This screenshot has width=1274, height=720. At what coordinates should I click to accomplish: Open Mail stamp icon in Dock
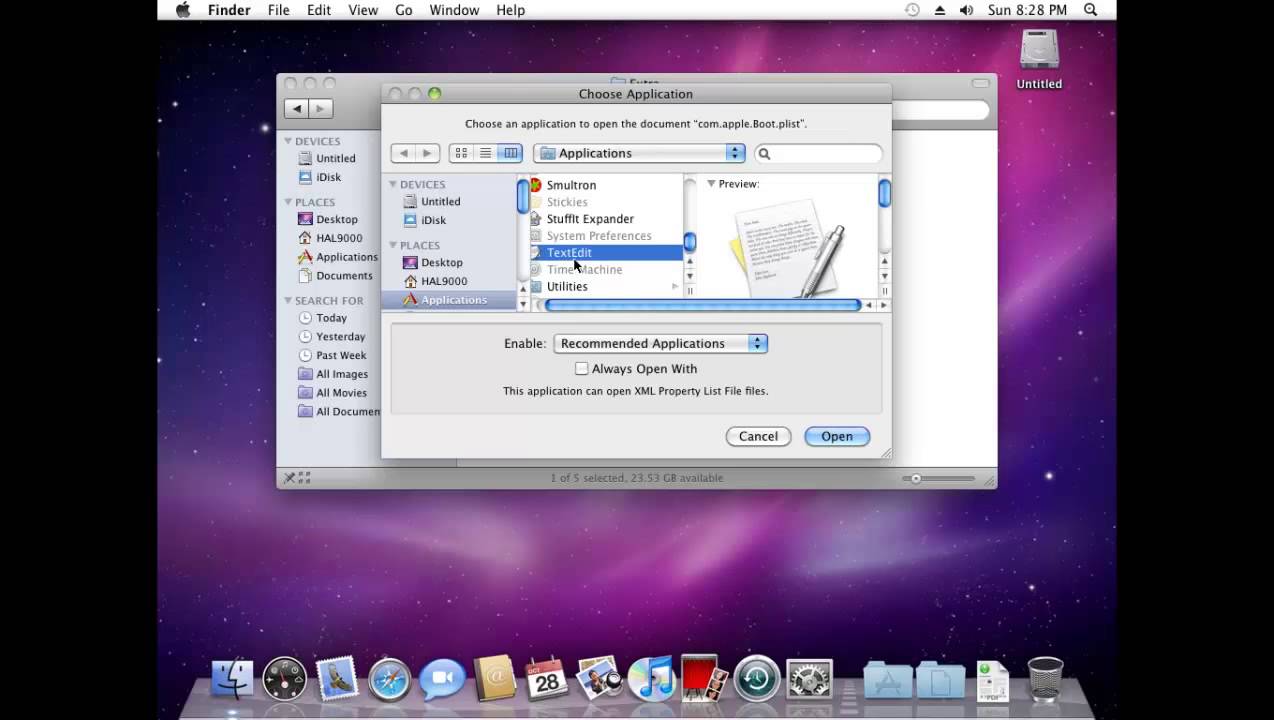click(x=337, y=679)
